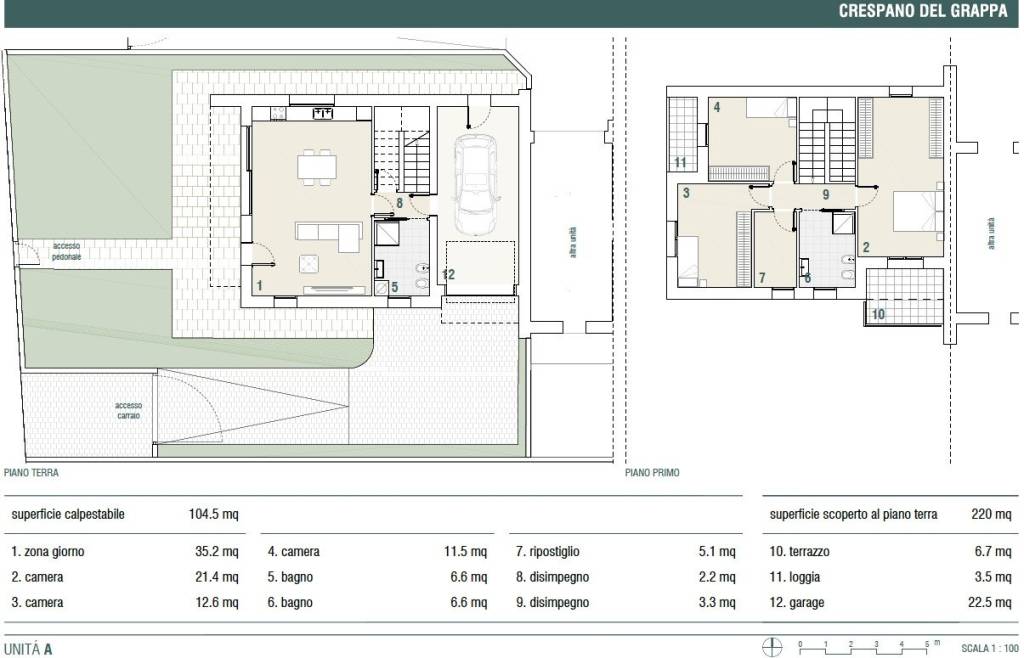Select the PIANO PRIMO caption
Image resolution: width=1024 pixels, height=658 pixels.
click(x=652, y=473)
